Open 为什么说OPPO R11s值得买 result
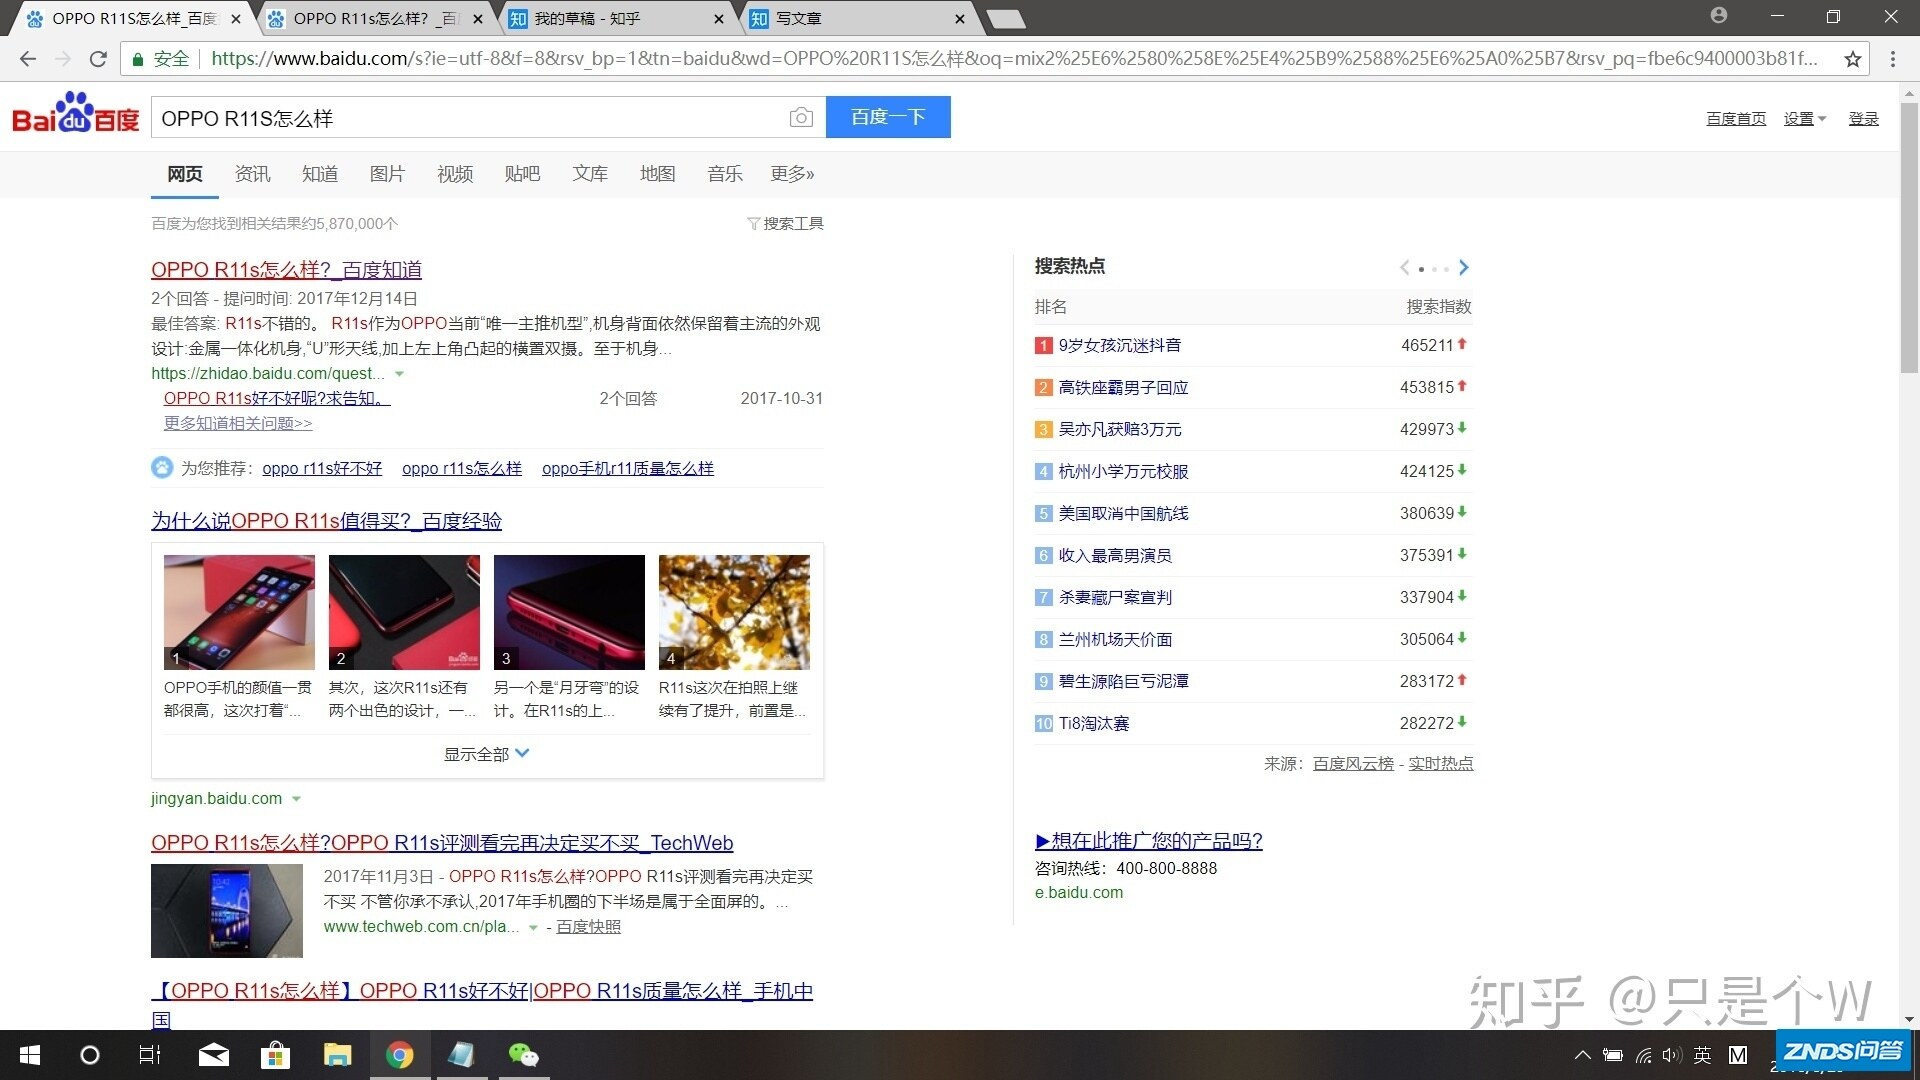Screen dimensions: 1920x1080 pyautogui.click(x=326, y=521)
